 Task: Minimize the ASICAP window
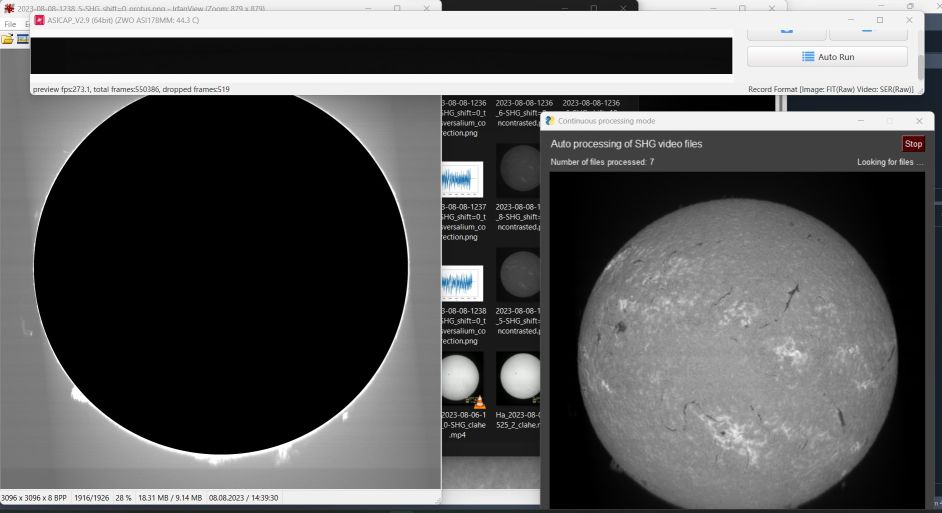coord(851,20)
